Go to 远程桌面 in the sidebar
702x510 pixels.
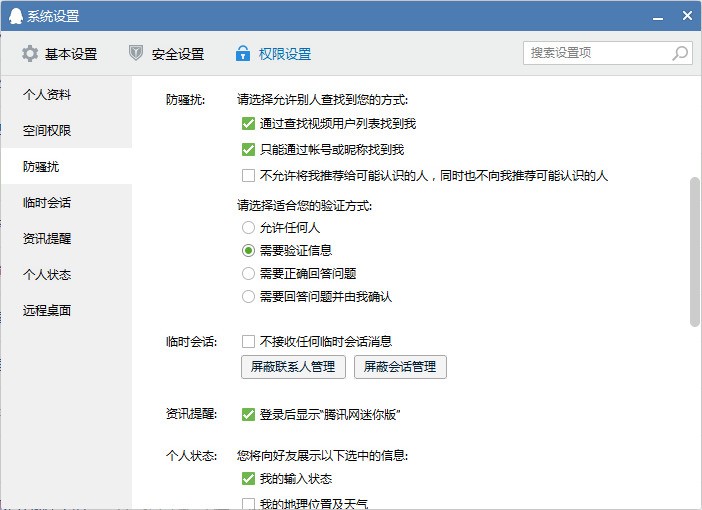[66, 310]
